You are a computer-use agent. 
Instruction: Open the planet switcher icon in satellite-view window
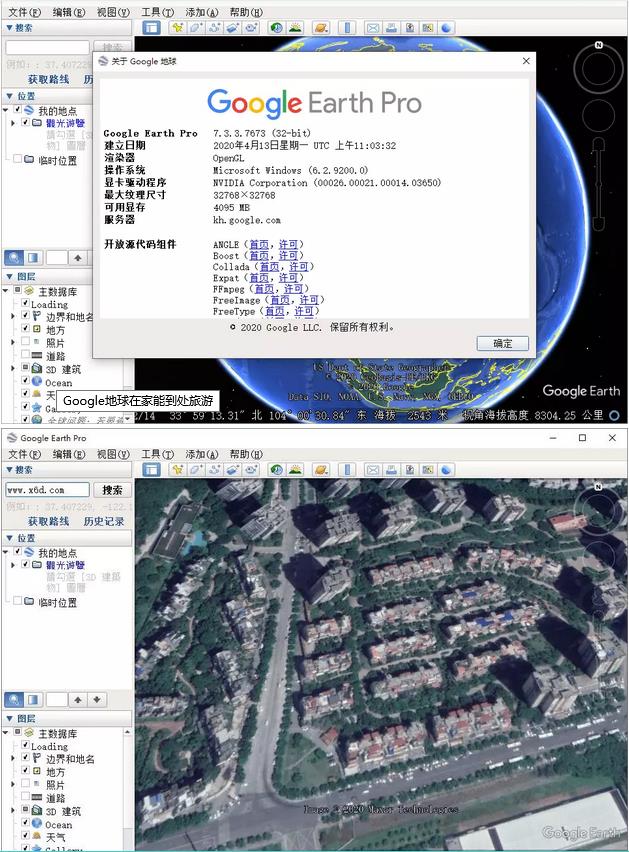coord(321,469)
